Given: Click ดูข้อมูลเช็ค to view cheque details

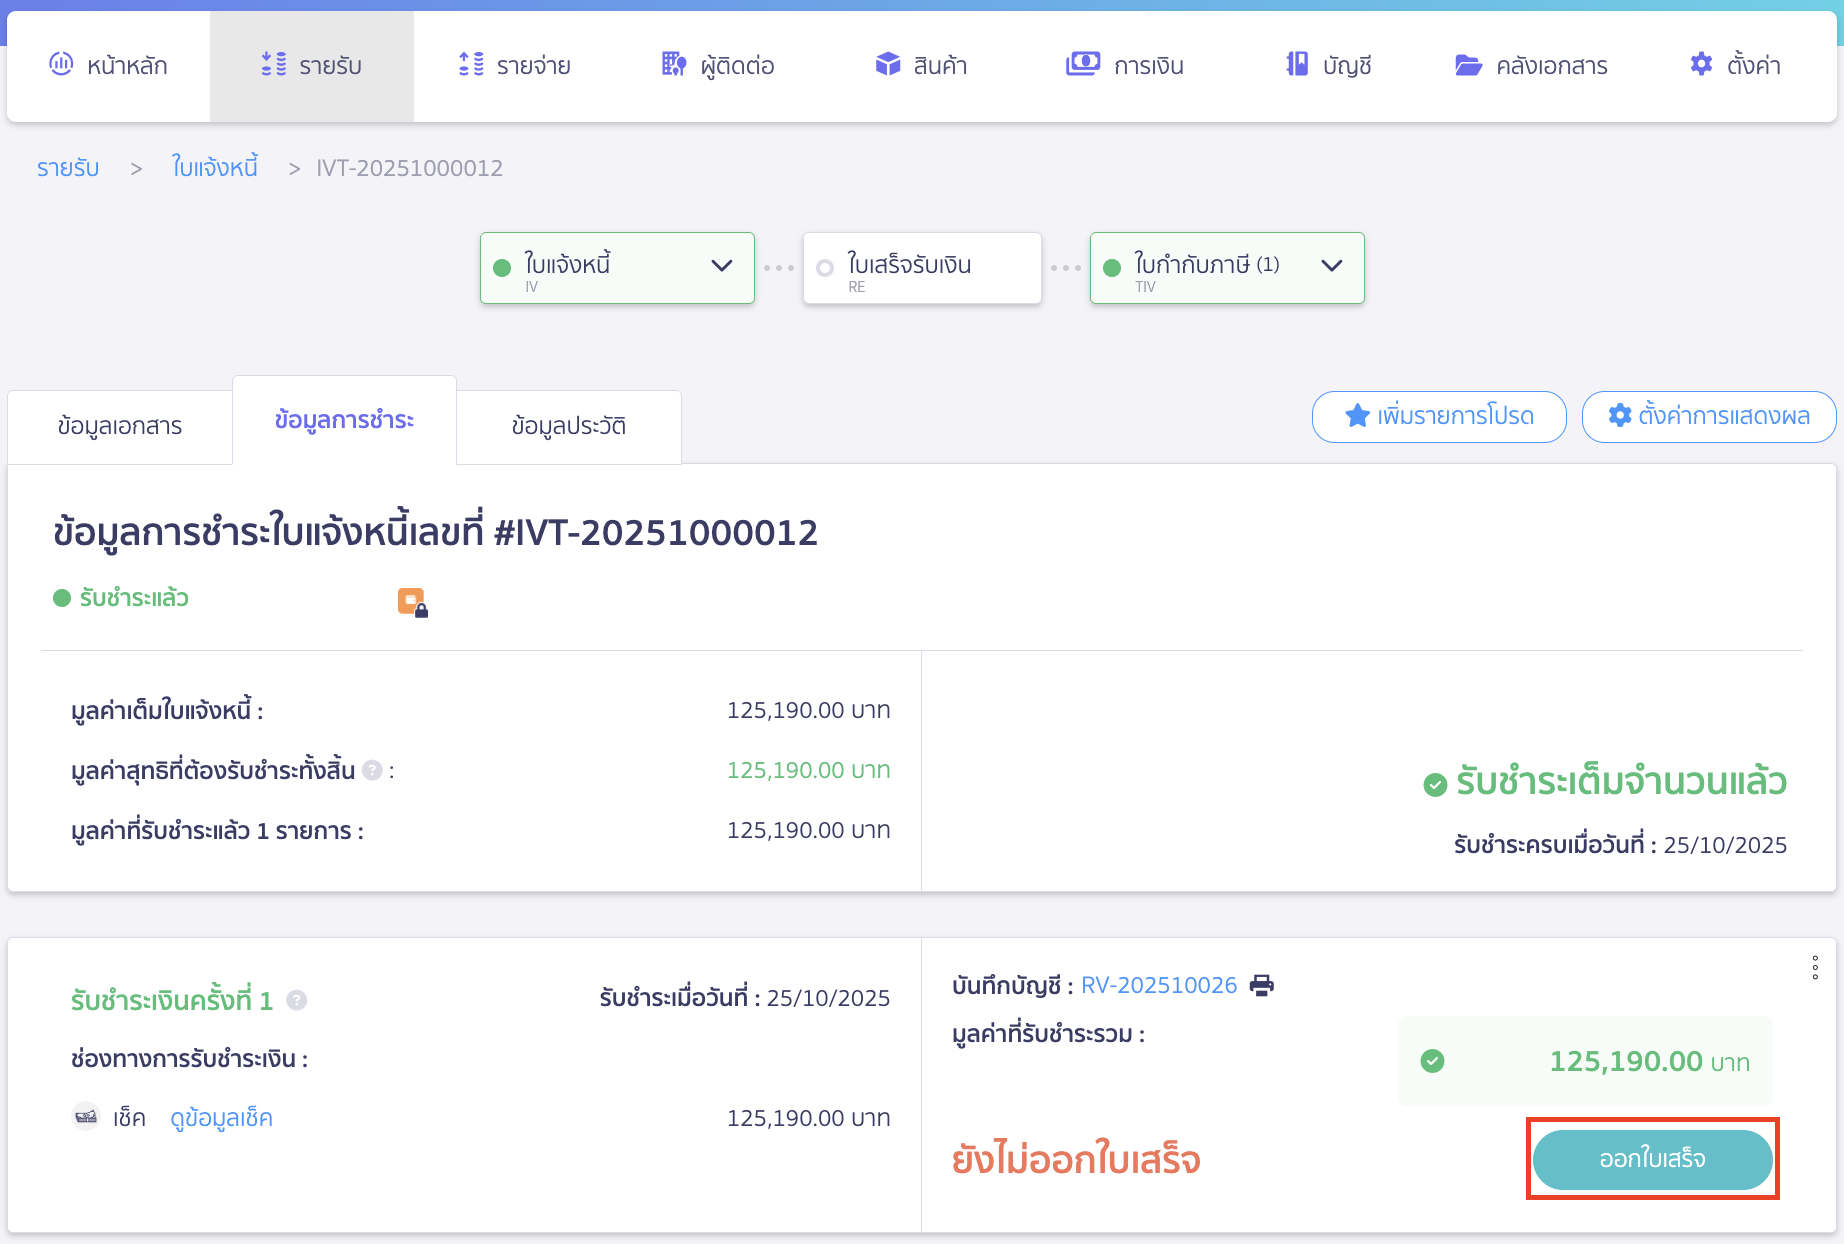Looking at the screenshot, I should pyautogui.click(x=221, y=1118).
